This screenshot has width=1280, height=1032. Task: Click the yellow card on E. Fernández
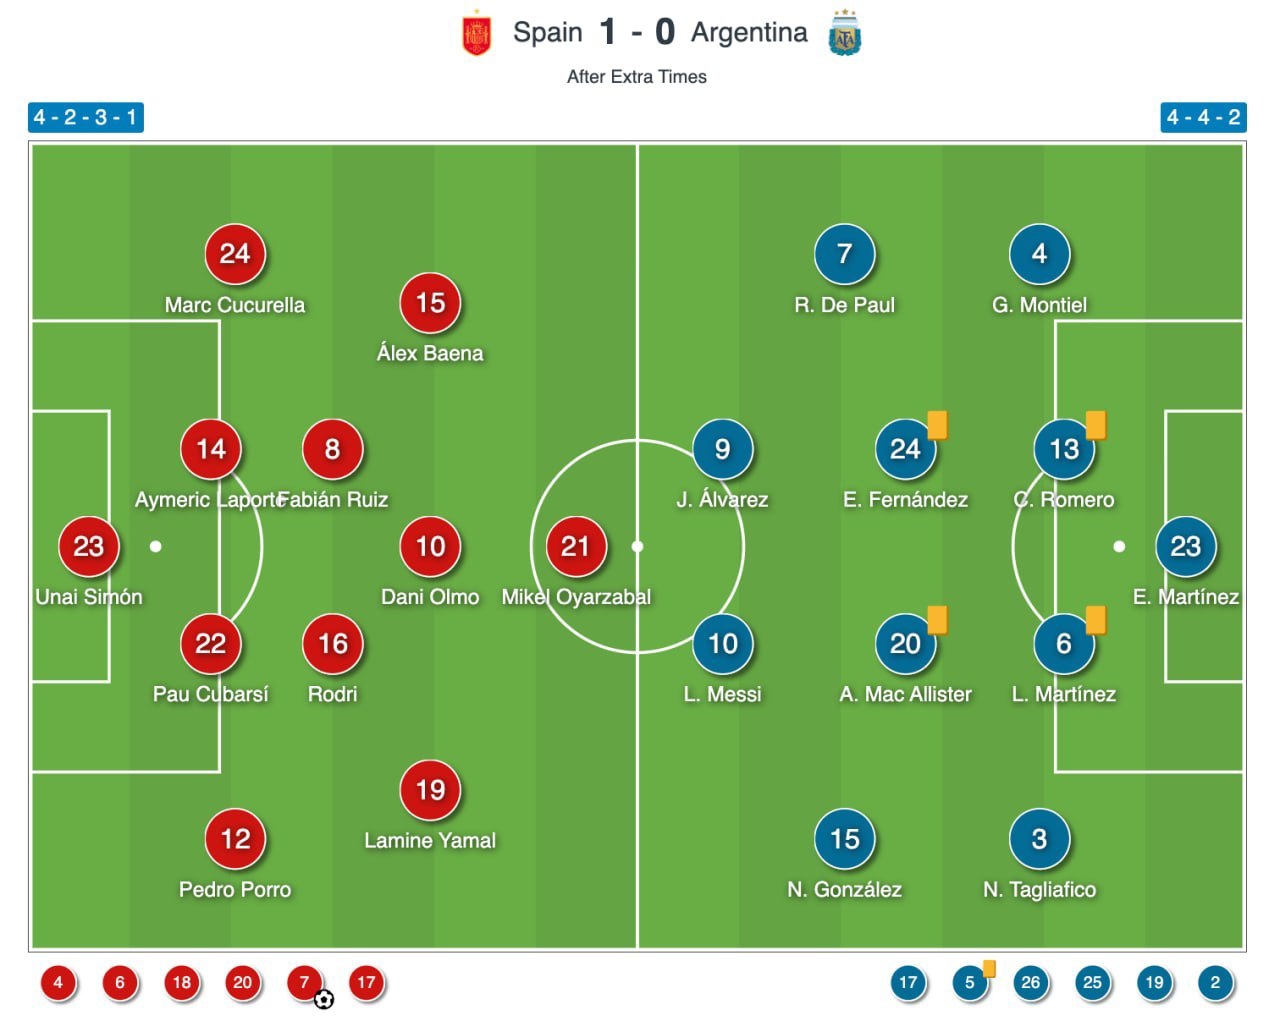coord(937,425)
